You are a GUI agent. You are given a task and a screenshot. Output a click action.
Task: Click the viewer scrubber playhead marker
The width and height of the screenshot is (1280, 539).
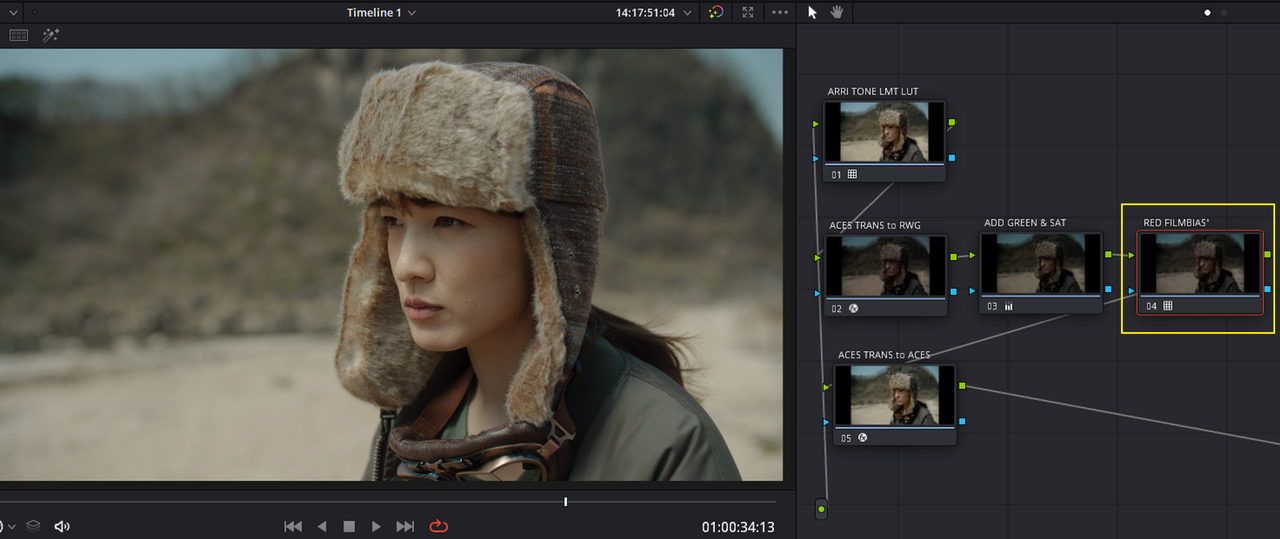click(566, 501)
